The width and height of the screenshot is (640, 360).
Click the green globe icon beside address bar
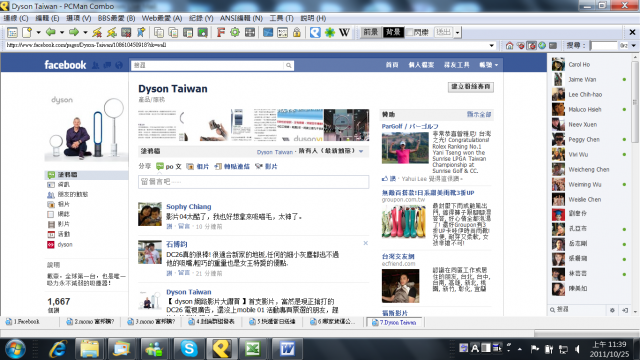coord(542,45)
